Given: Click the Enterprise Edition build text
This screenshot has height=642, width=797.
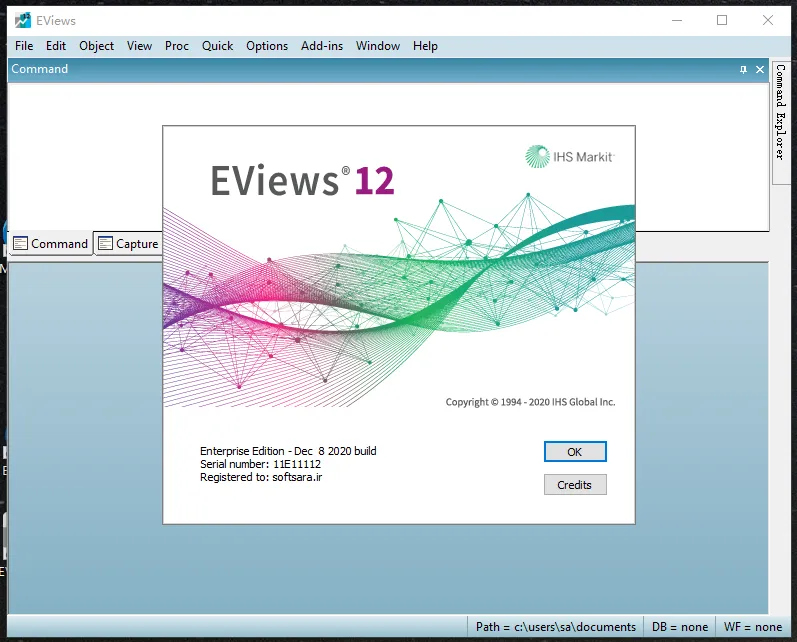Looking at the screenshot, I should (x=288, y=451).
